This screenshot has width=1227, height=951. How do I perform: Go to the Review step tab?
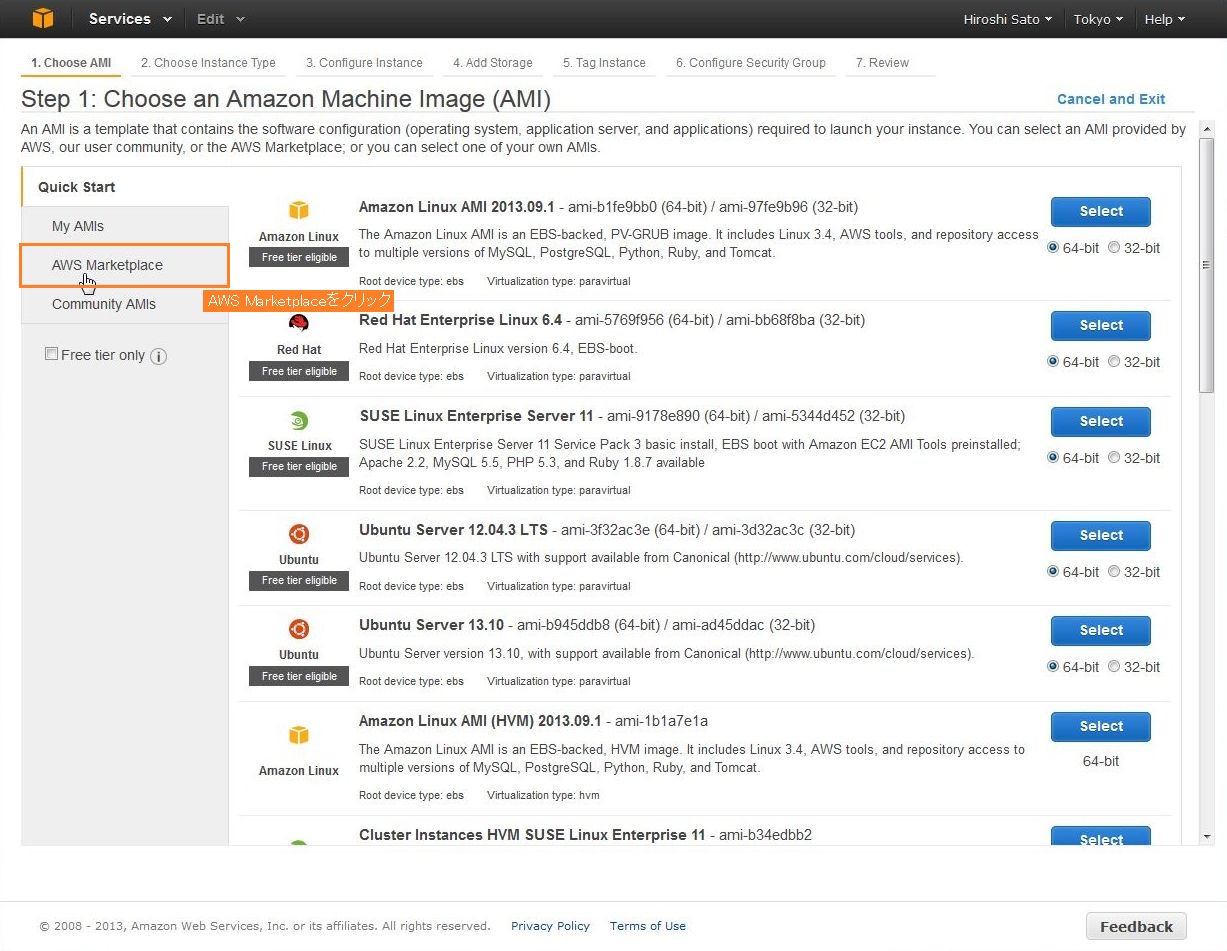883,63
